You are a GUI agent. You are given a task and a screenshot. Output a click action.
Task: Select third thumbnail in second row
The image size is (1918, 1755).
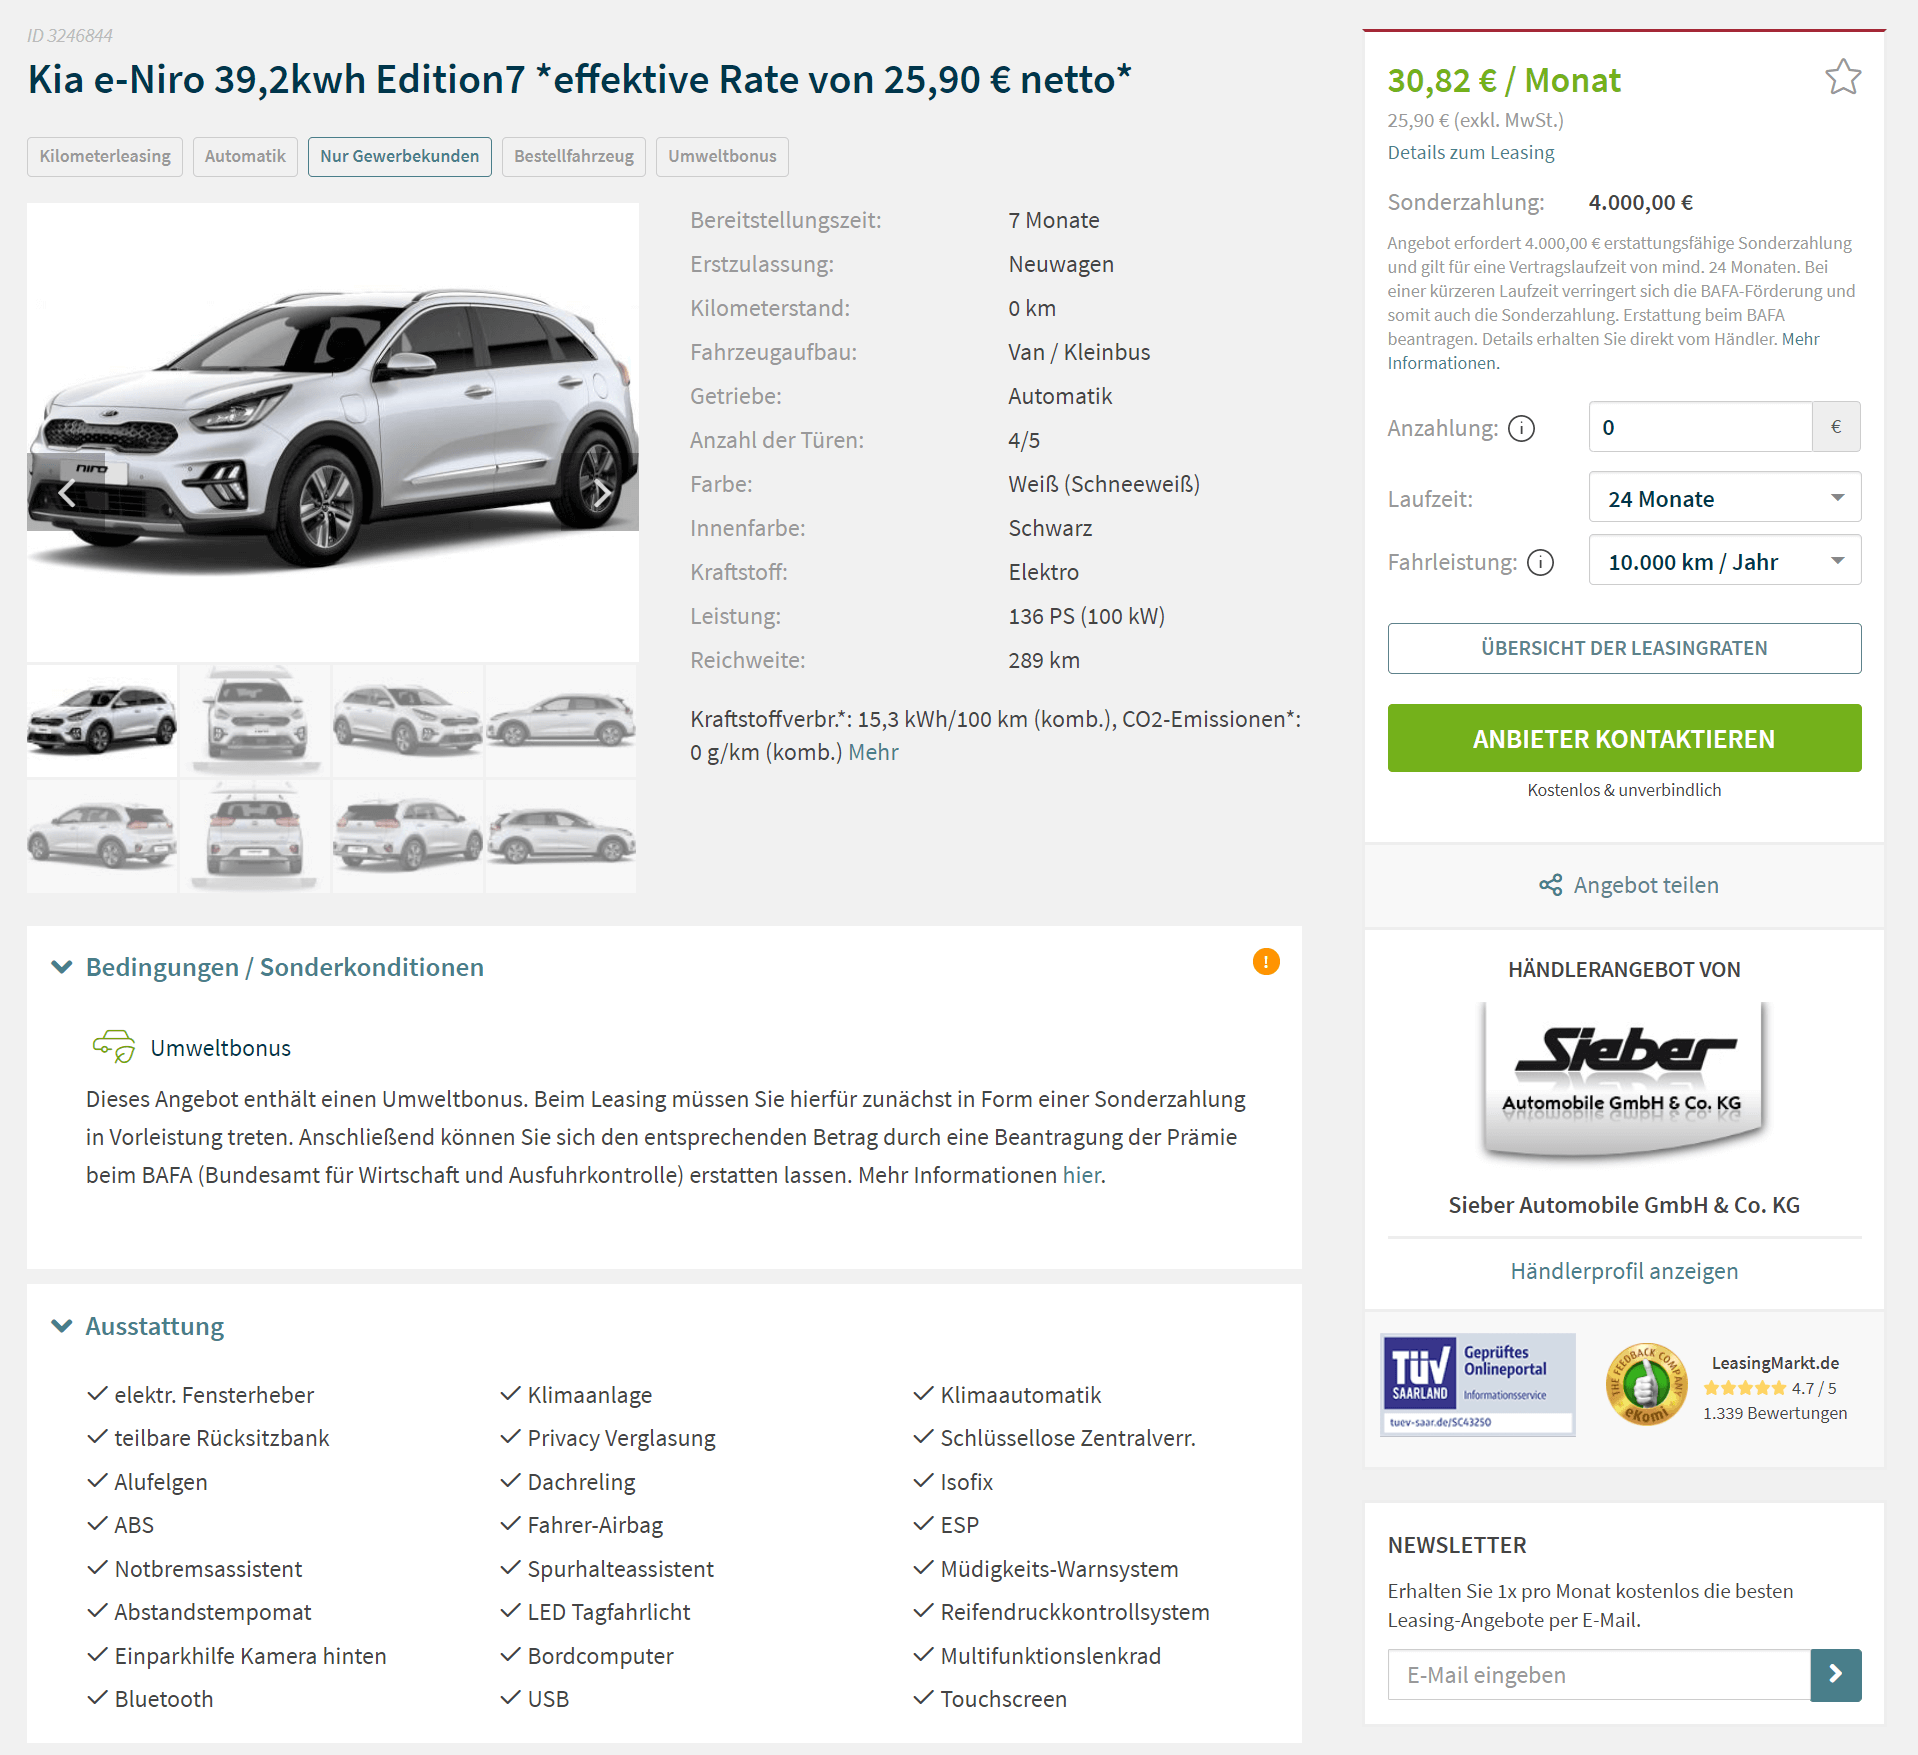click(408, 836)
